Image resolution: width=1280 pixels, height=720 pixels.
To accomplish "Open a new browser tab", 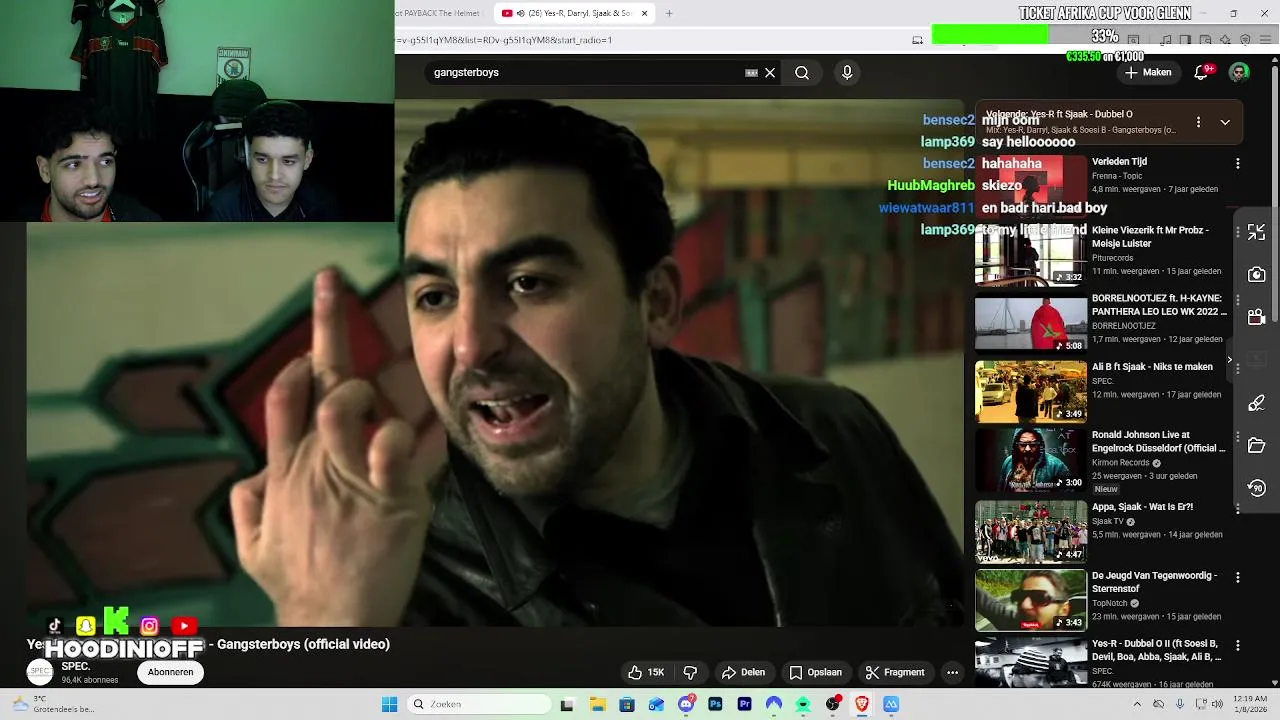I will pos(669,13).
